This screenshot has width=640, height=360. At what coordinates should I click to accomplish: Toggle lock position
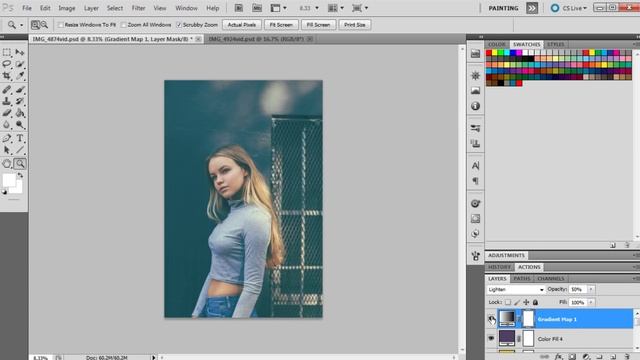526,302
